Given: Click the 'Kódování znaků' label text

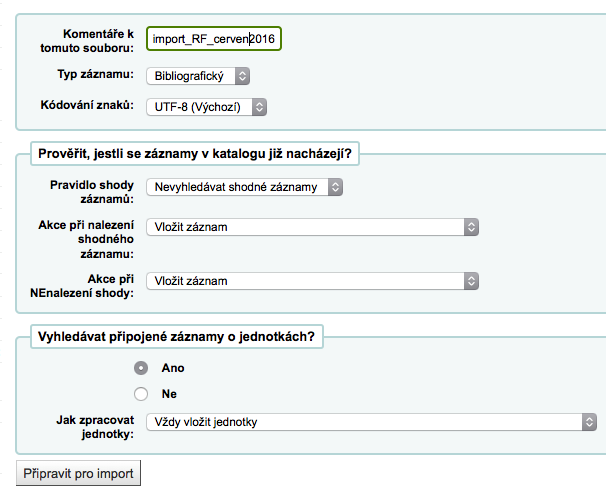Looking at the screenshot, I should (x=88, y=105).
